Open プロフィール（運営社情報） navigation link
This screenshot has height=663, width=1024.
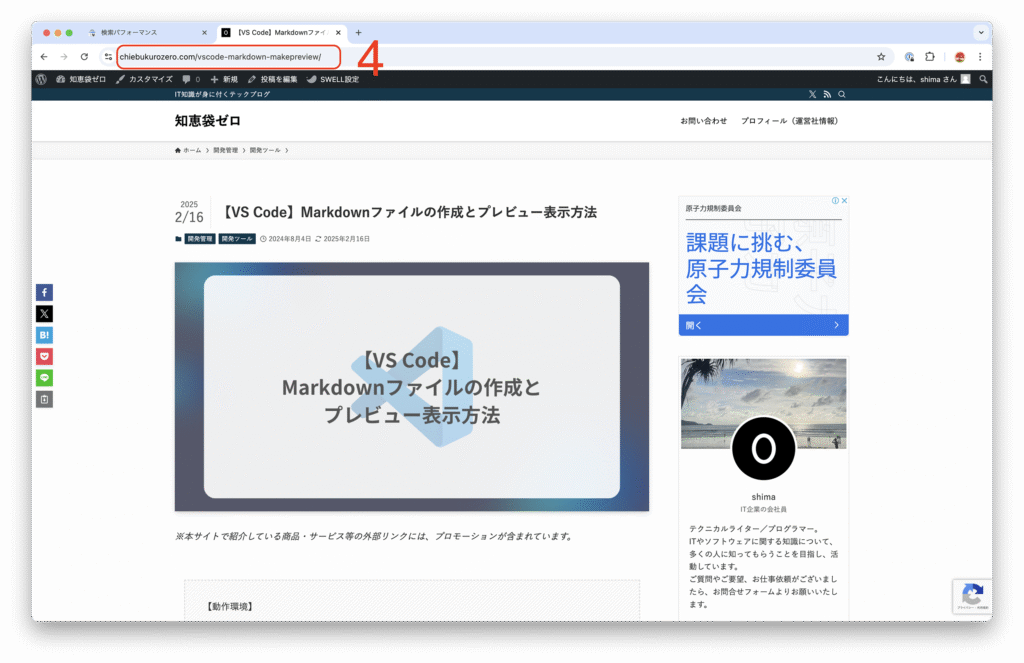click(x=790, y=121)
